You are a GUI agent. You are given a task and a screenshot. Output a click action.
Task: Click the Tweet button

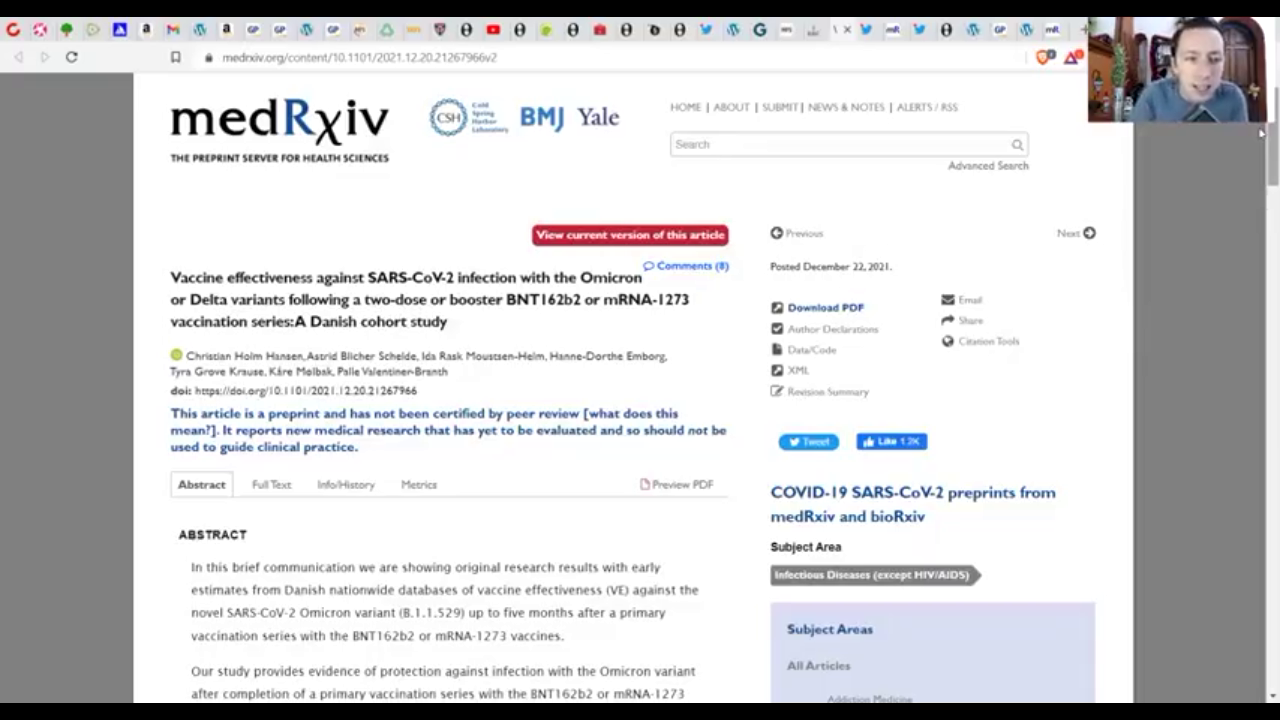tap(808, 442)
